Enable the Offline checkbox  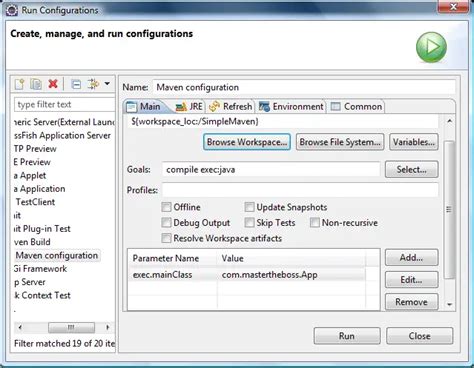[x=166, y=207]
